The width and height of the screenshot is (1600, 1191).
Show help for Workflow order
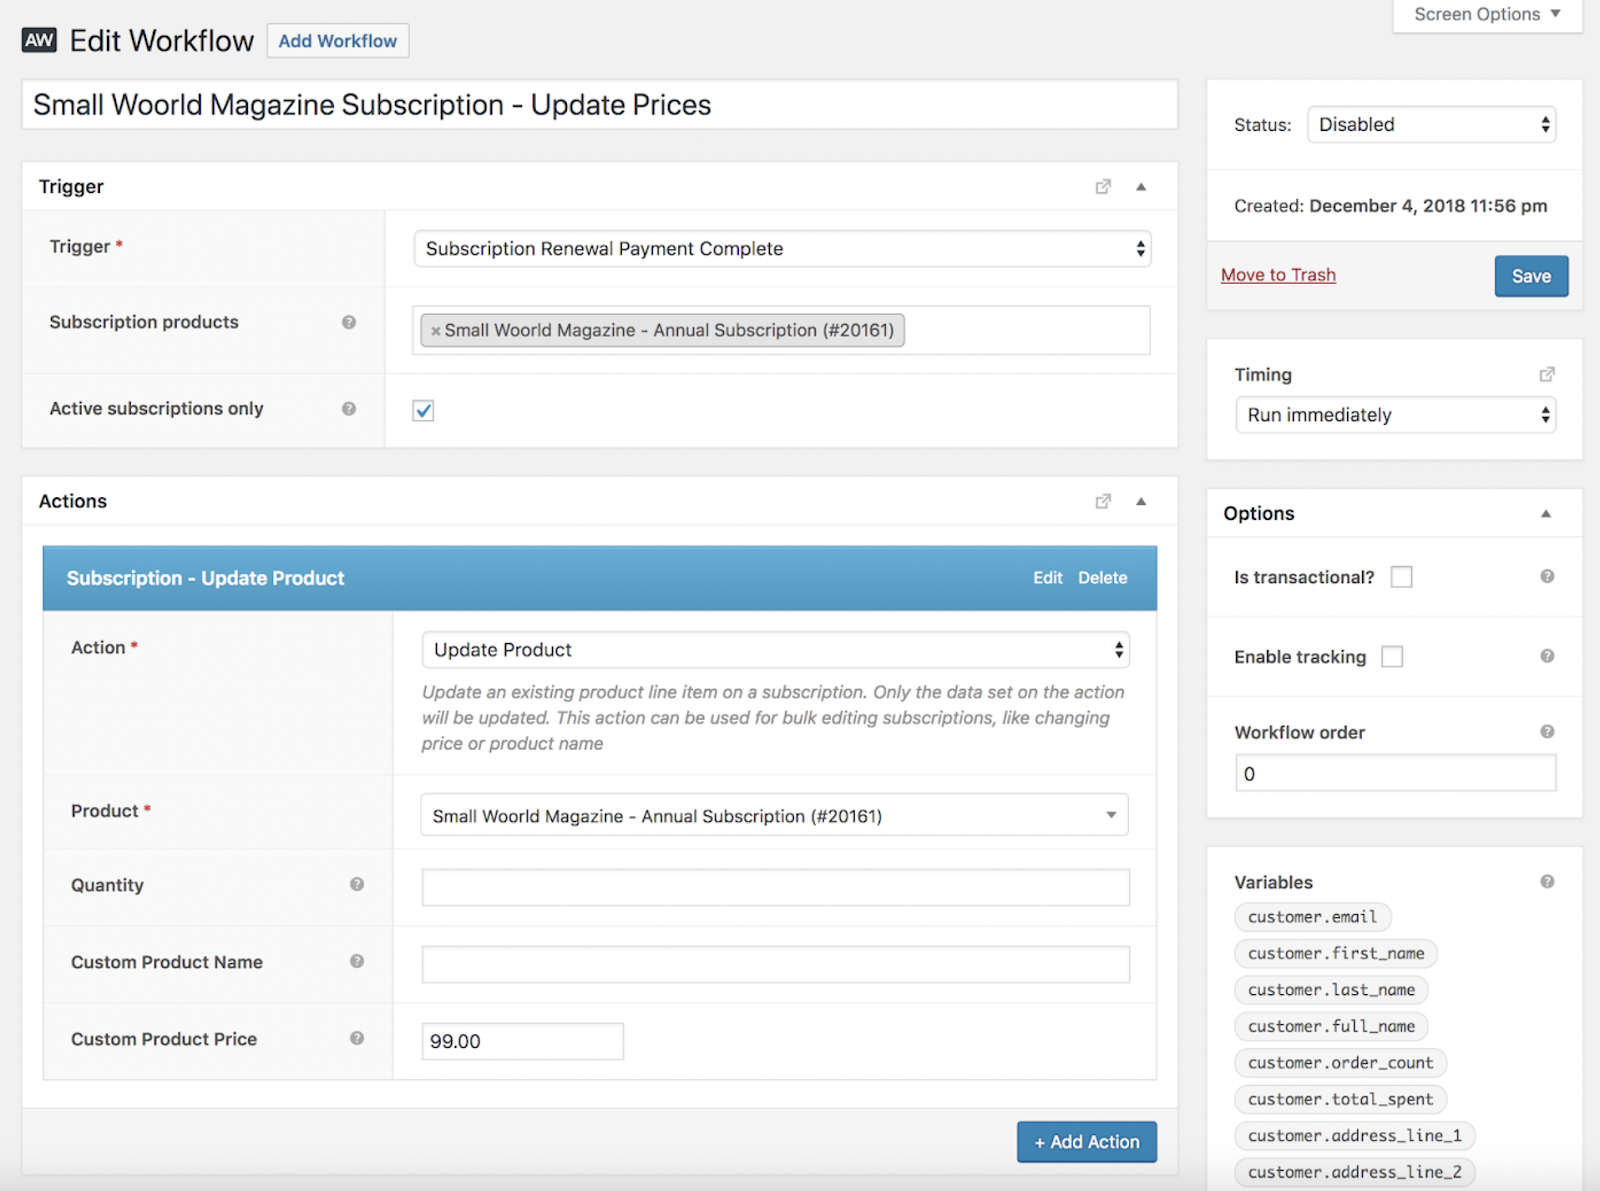point(1547,731)
